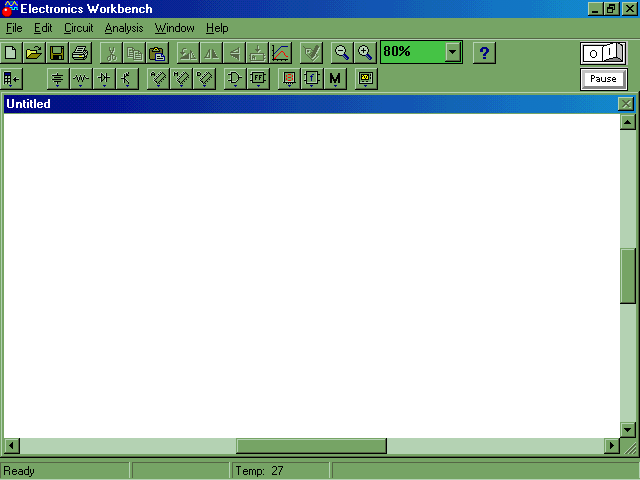Save the circuit with floppy icon
The image size is (640, 480).
click(x=57, y=53)
